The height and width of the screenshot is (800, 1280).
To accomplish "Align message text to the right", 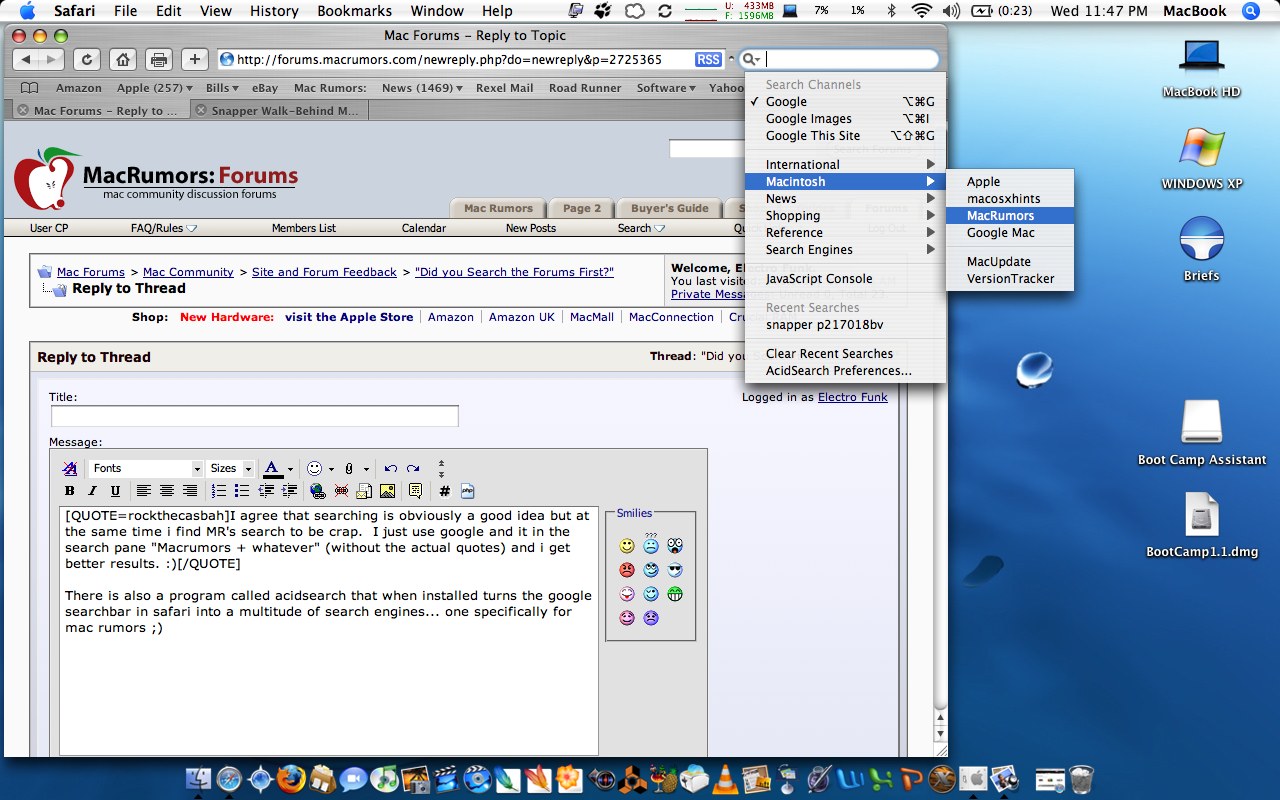I will (190, 491).
